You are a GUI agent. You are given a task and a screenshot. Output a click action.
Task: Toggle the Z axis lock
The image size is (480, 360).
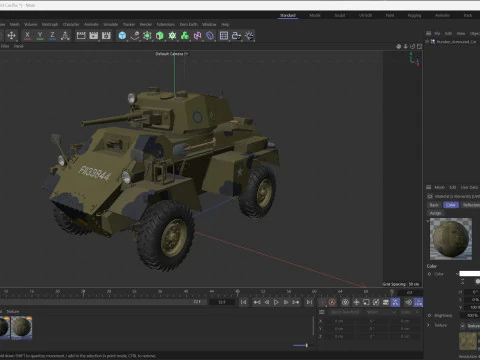pos(52,36)
